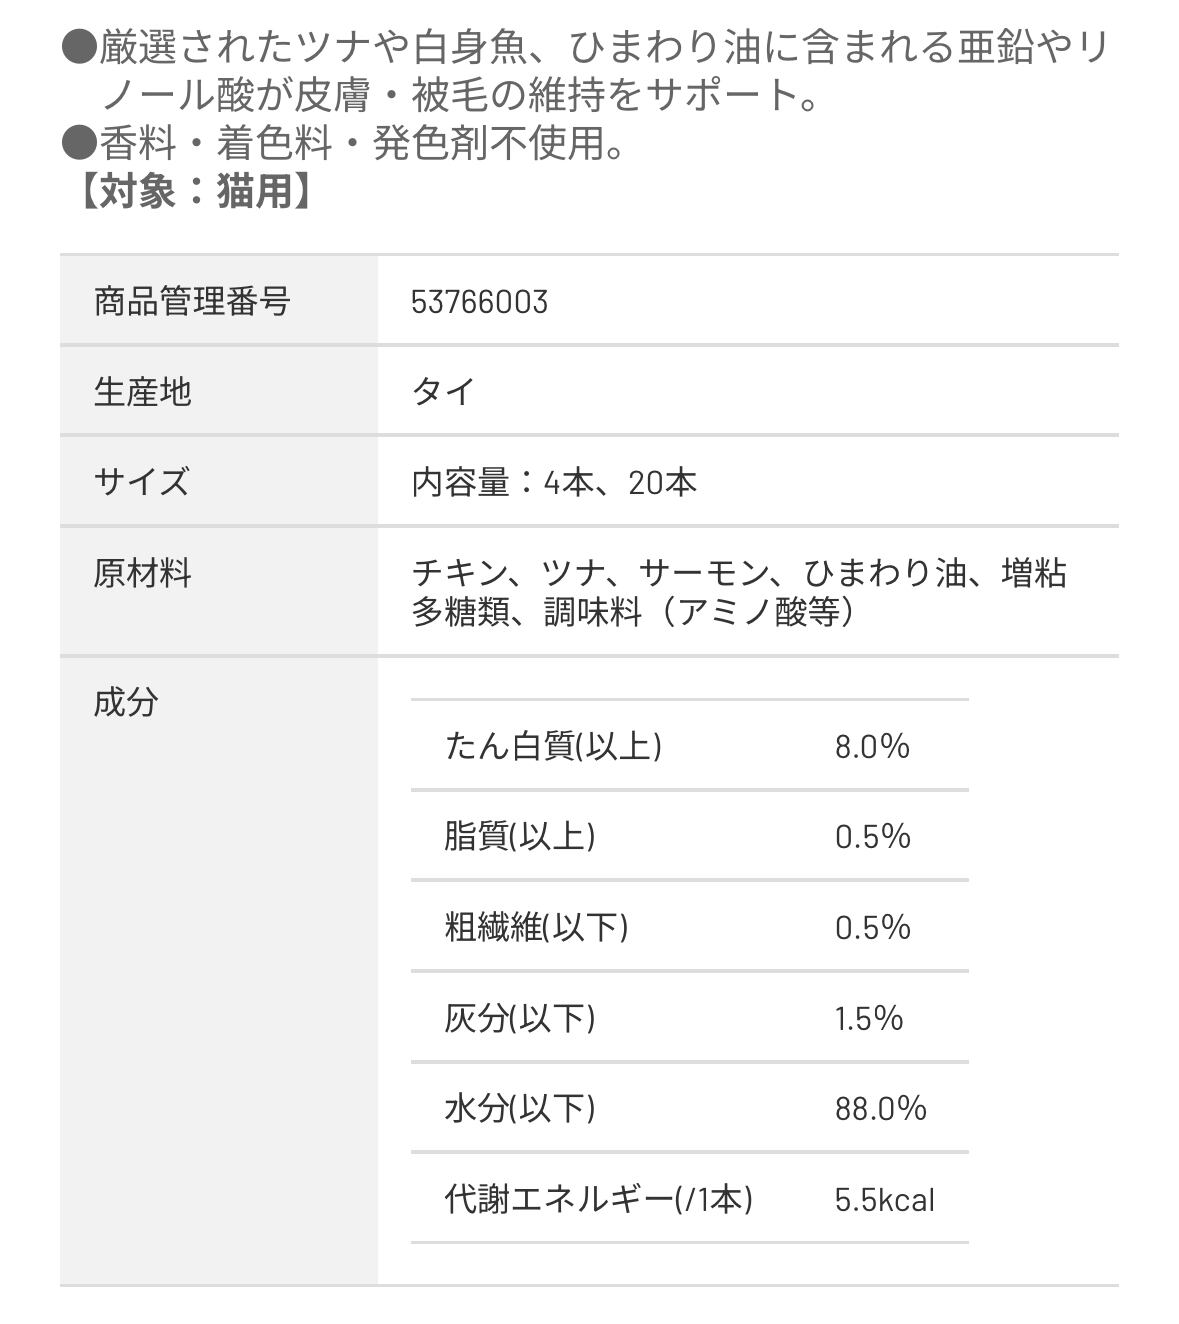Click the タイ origin value

click(443, 391)
